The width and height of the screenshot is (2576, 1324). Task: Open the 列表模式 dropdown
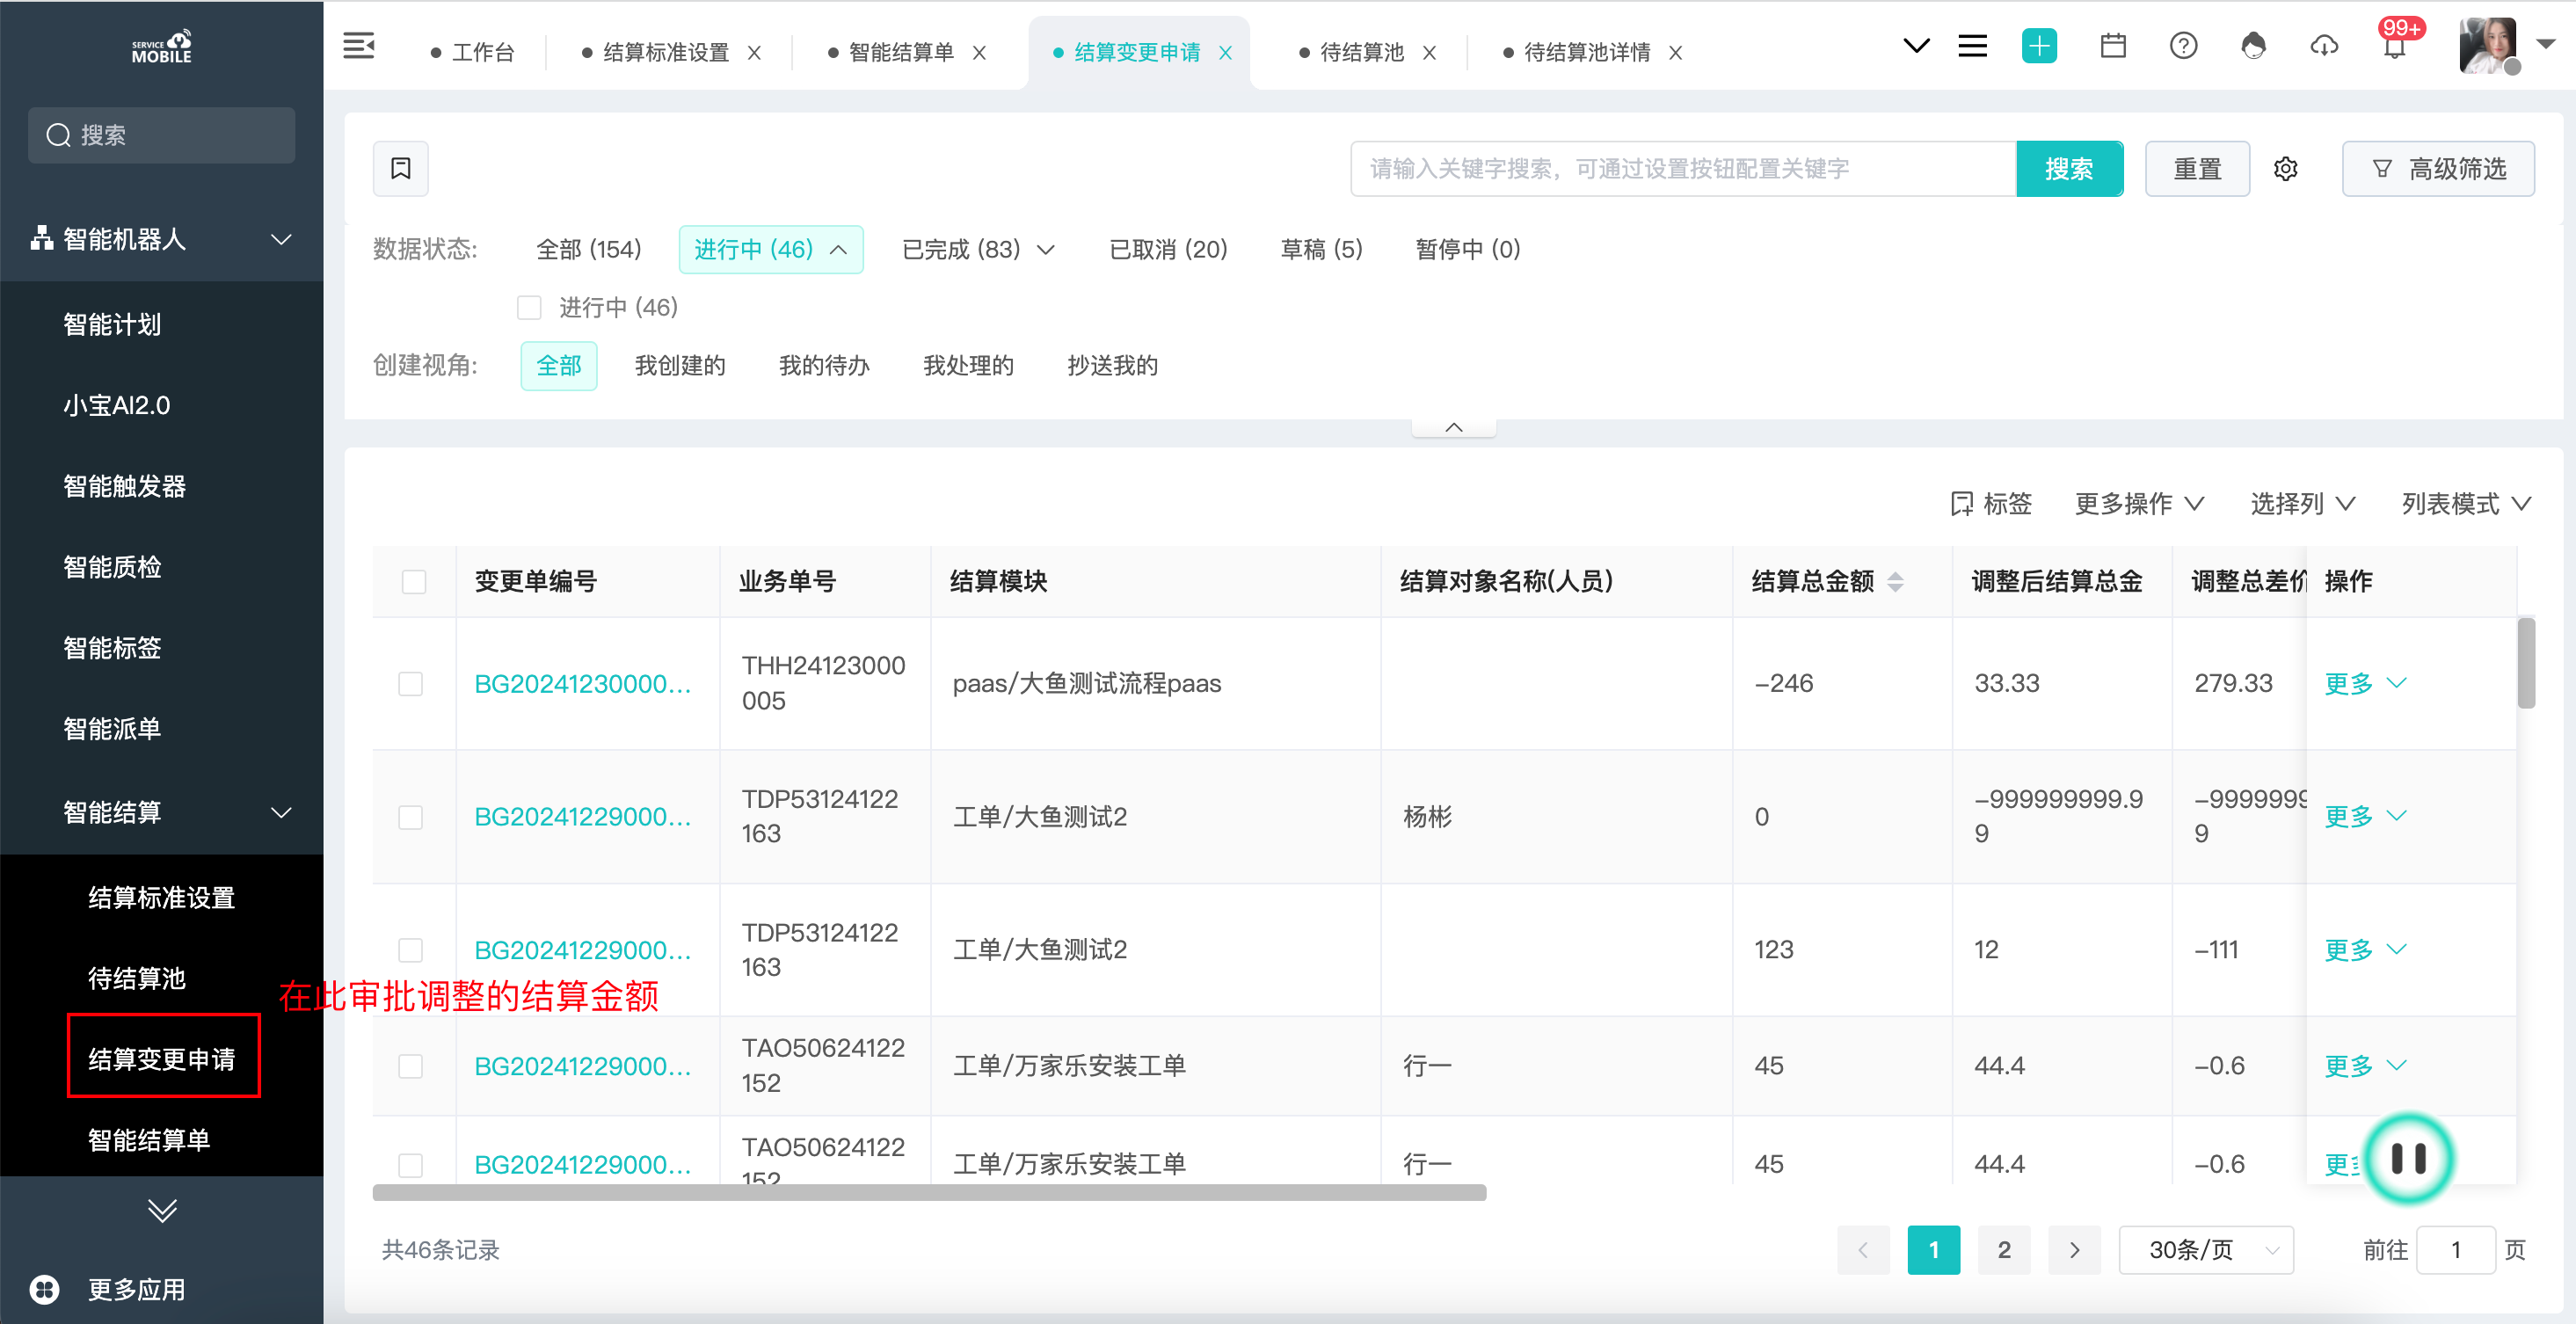click(2466, 503)
